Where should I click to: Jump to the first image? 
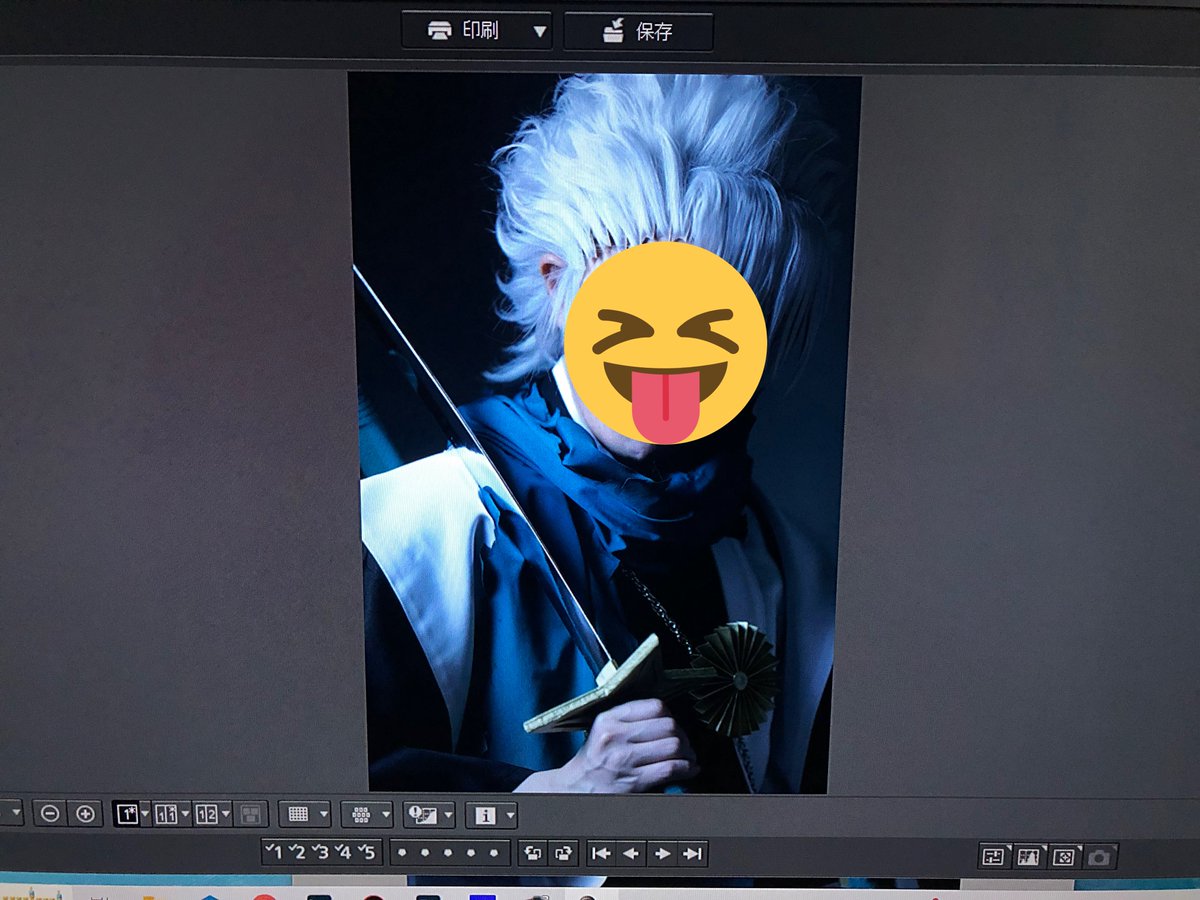601,853
